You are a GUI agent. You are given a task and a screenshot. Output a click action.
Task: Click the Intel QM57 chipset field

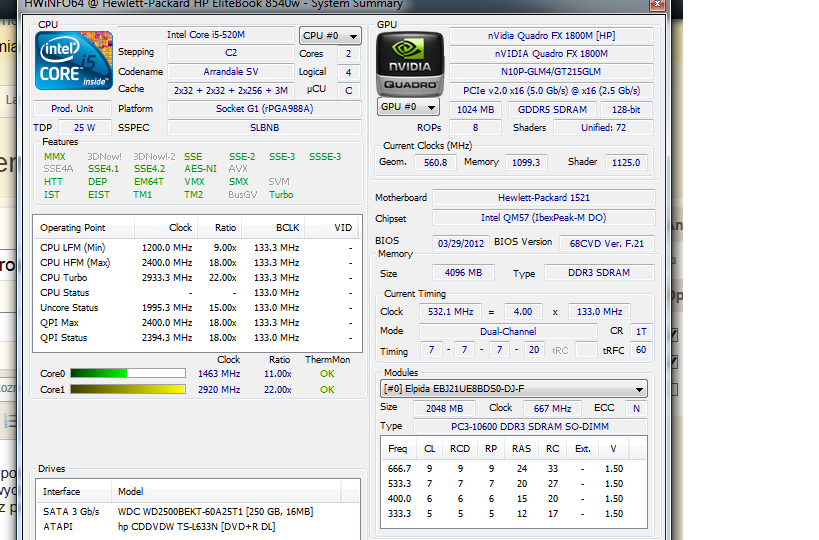544,218
